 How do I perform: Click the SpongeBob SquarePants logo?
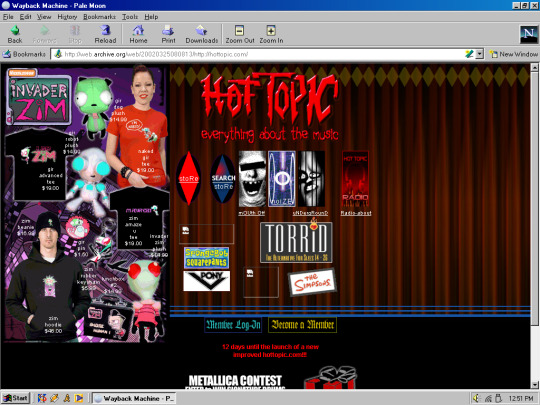coord(206,258)
